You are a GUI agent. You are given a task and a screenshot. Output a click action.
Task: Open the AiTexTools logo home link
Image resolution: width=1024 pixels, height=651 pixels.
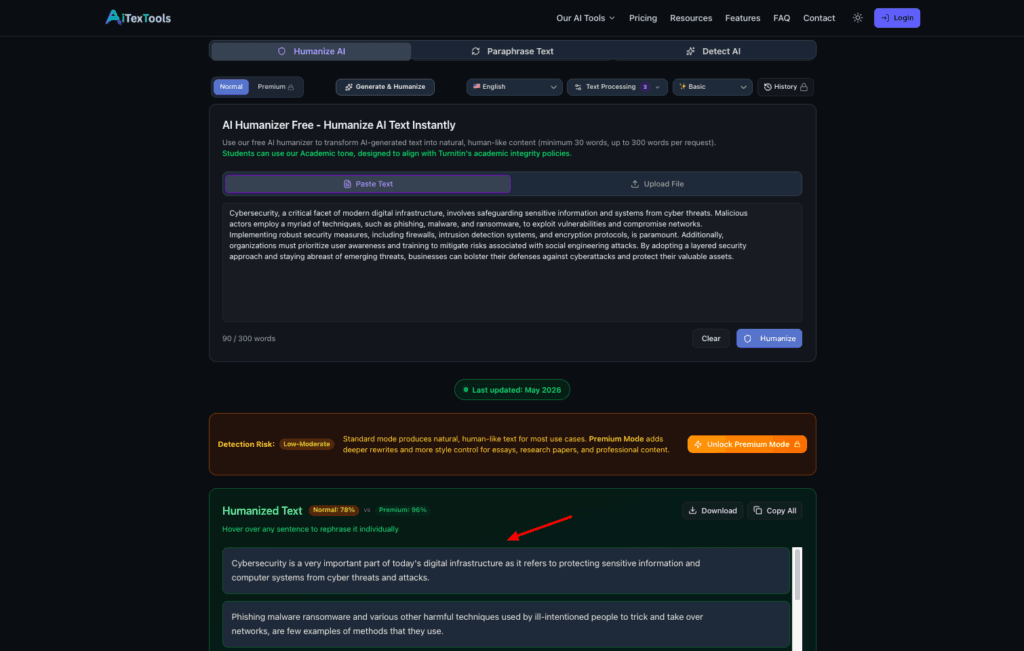point(138,18)
